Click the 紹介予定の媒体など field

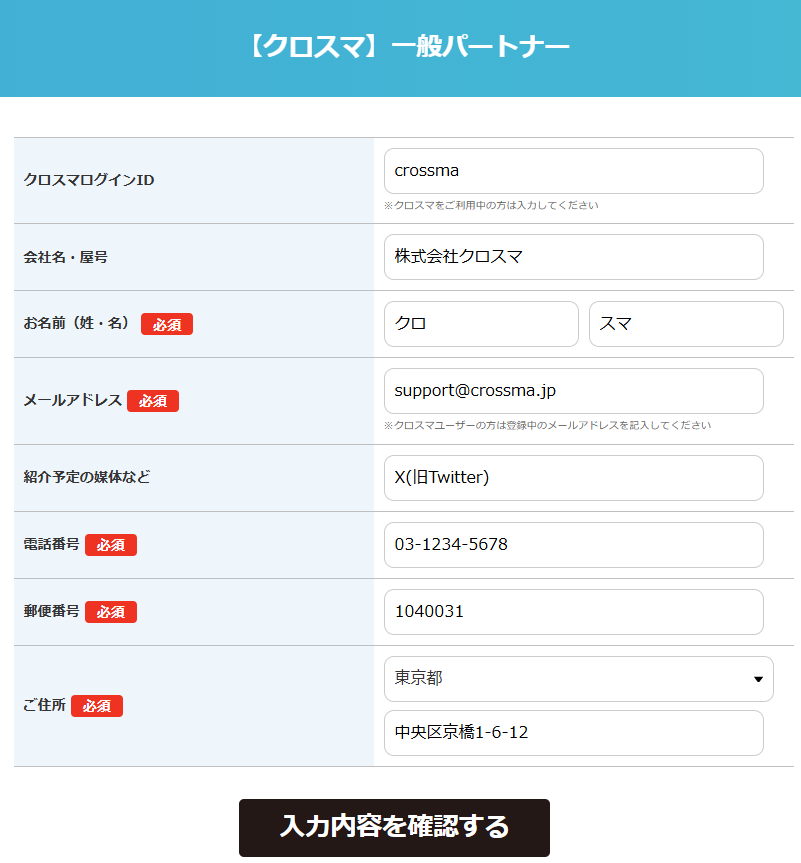click(574, 478)
